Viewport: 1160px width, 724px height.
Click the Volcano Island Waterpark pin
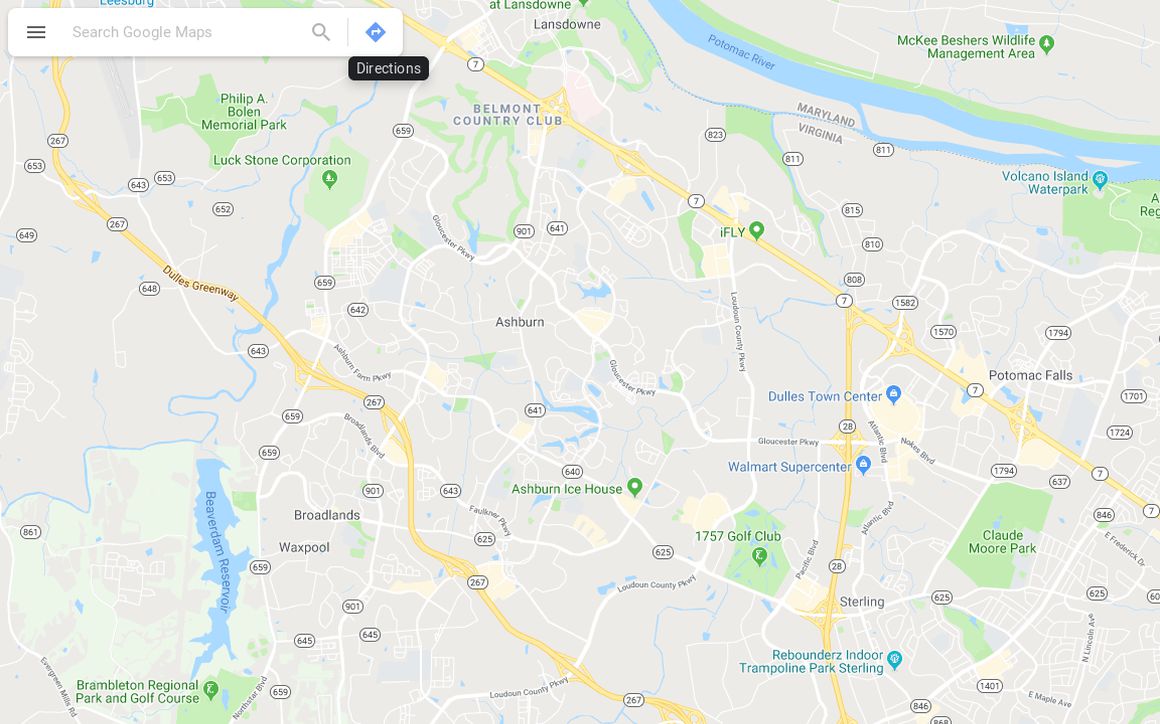[x=1099, y=179]
